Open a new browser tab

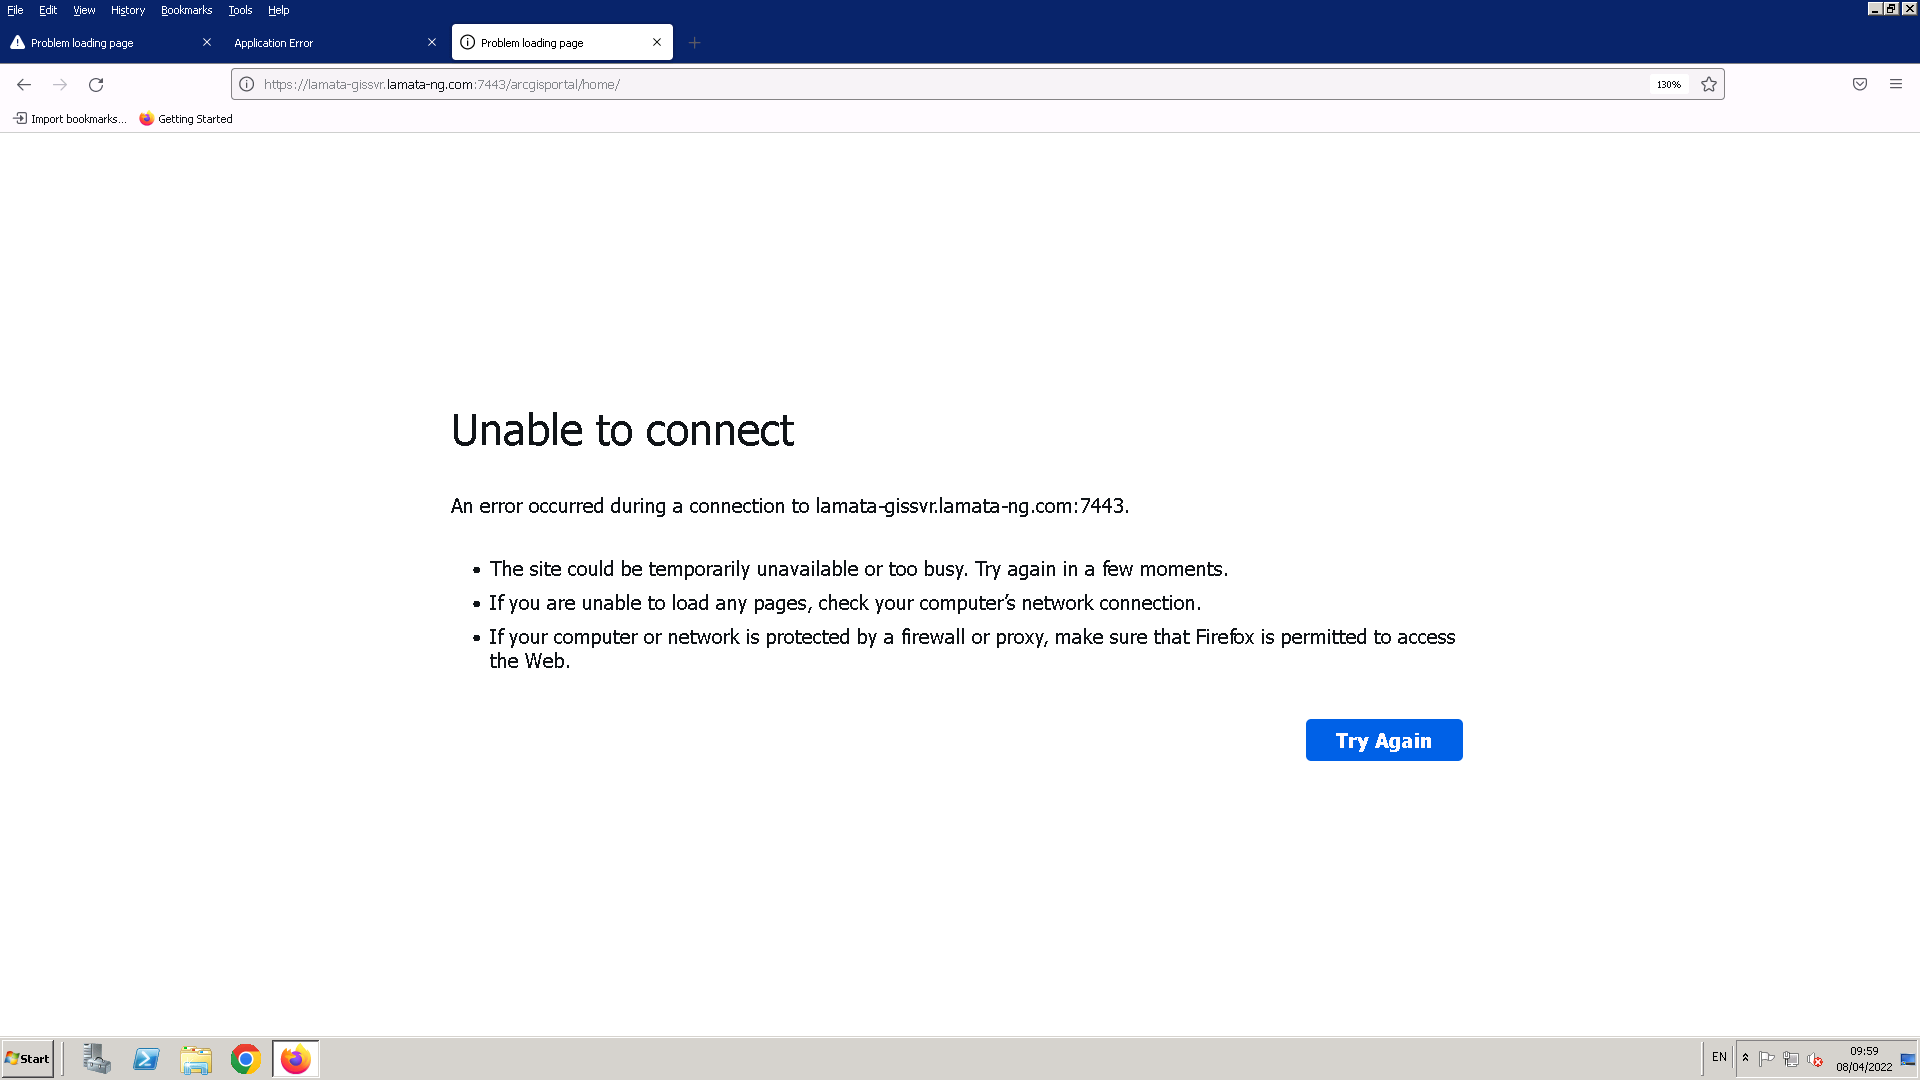coord(695,42)
